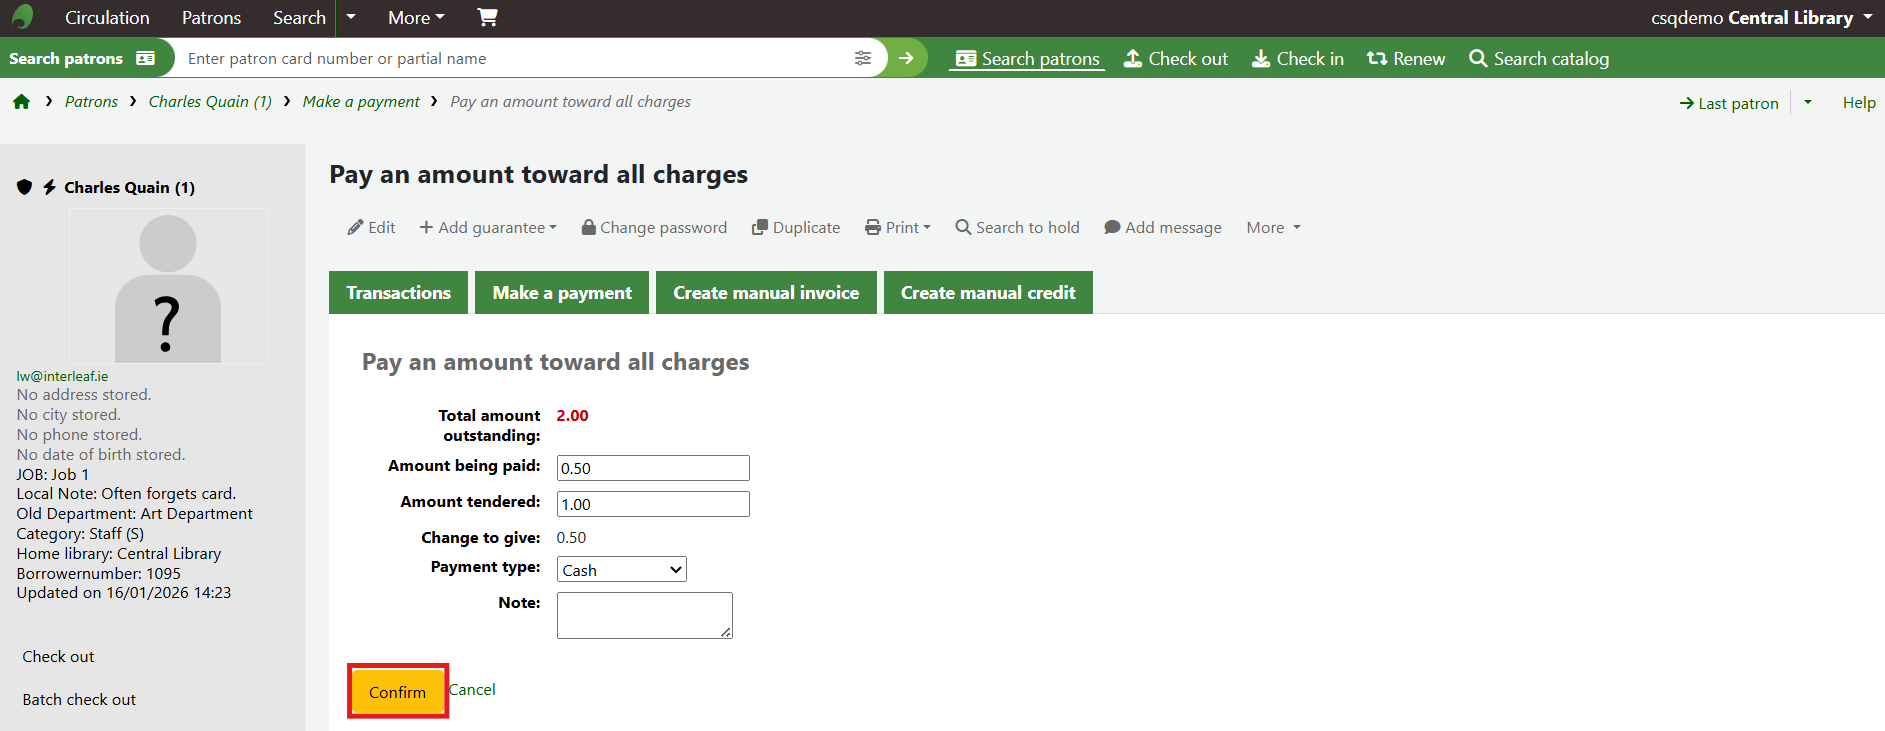The height and width of the screenshot is (731, 1885).
Task: Click the home breadcrumb icon
Action: [21, 102]
